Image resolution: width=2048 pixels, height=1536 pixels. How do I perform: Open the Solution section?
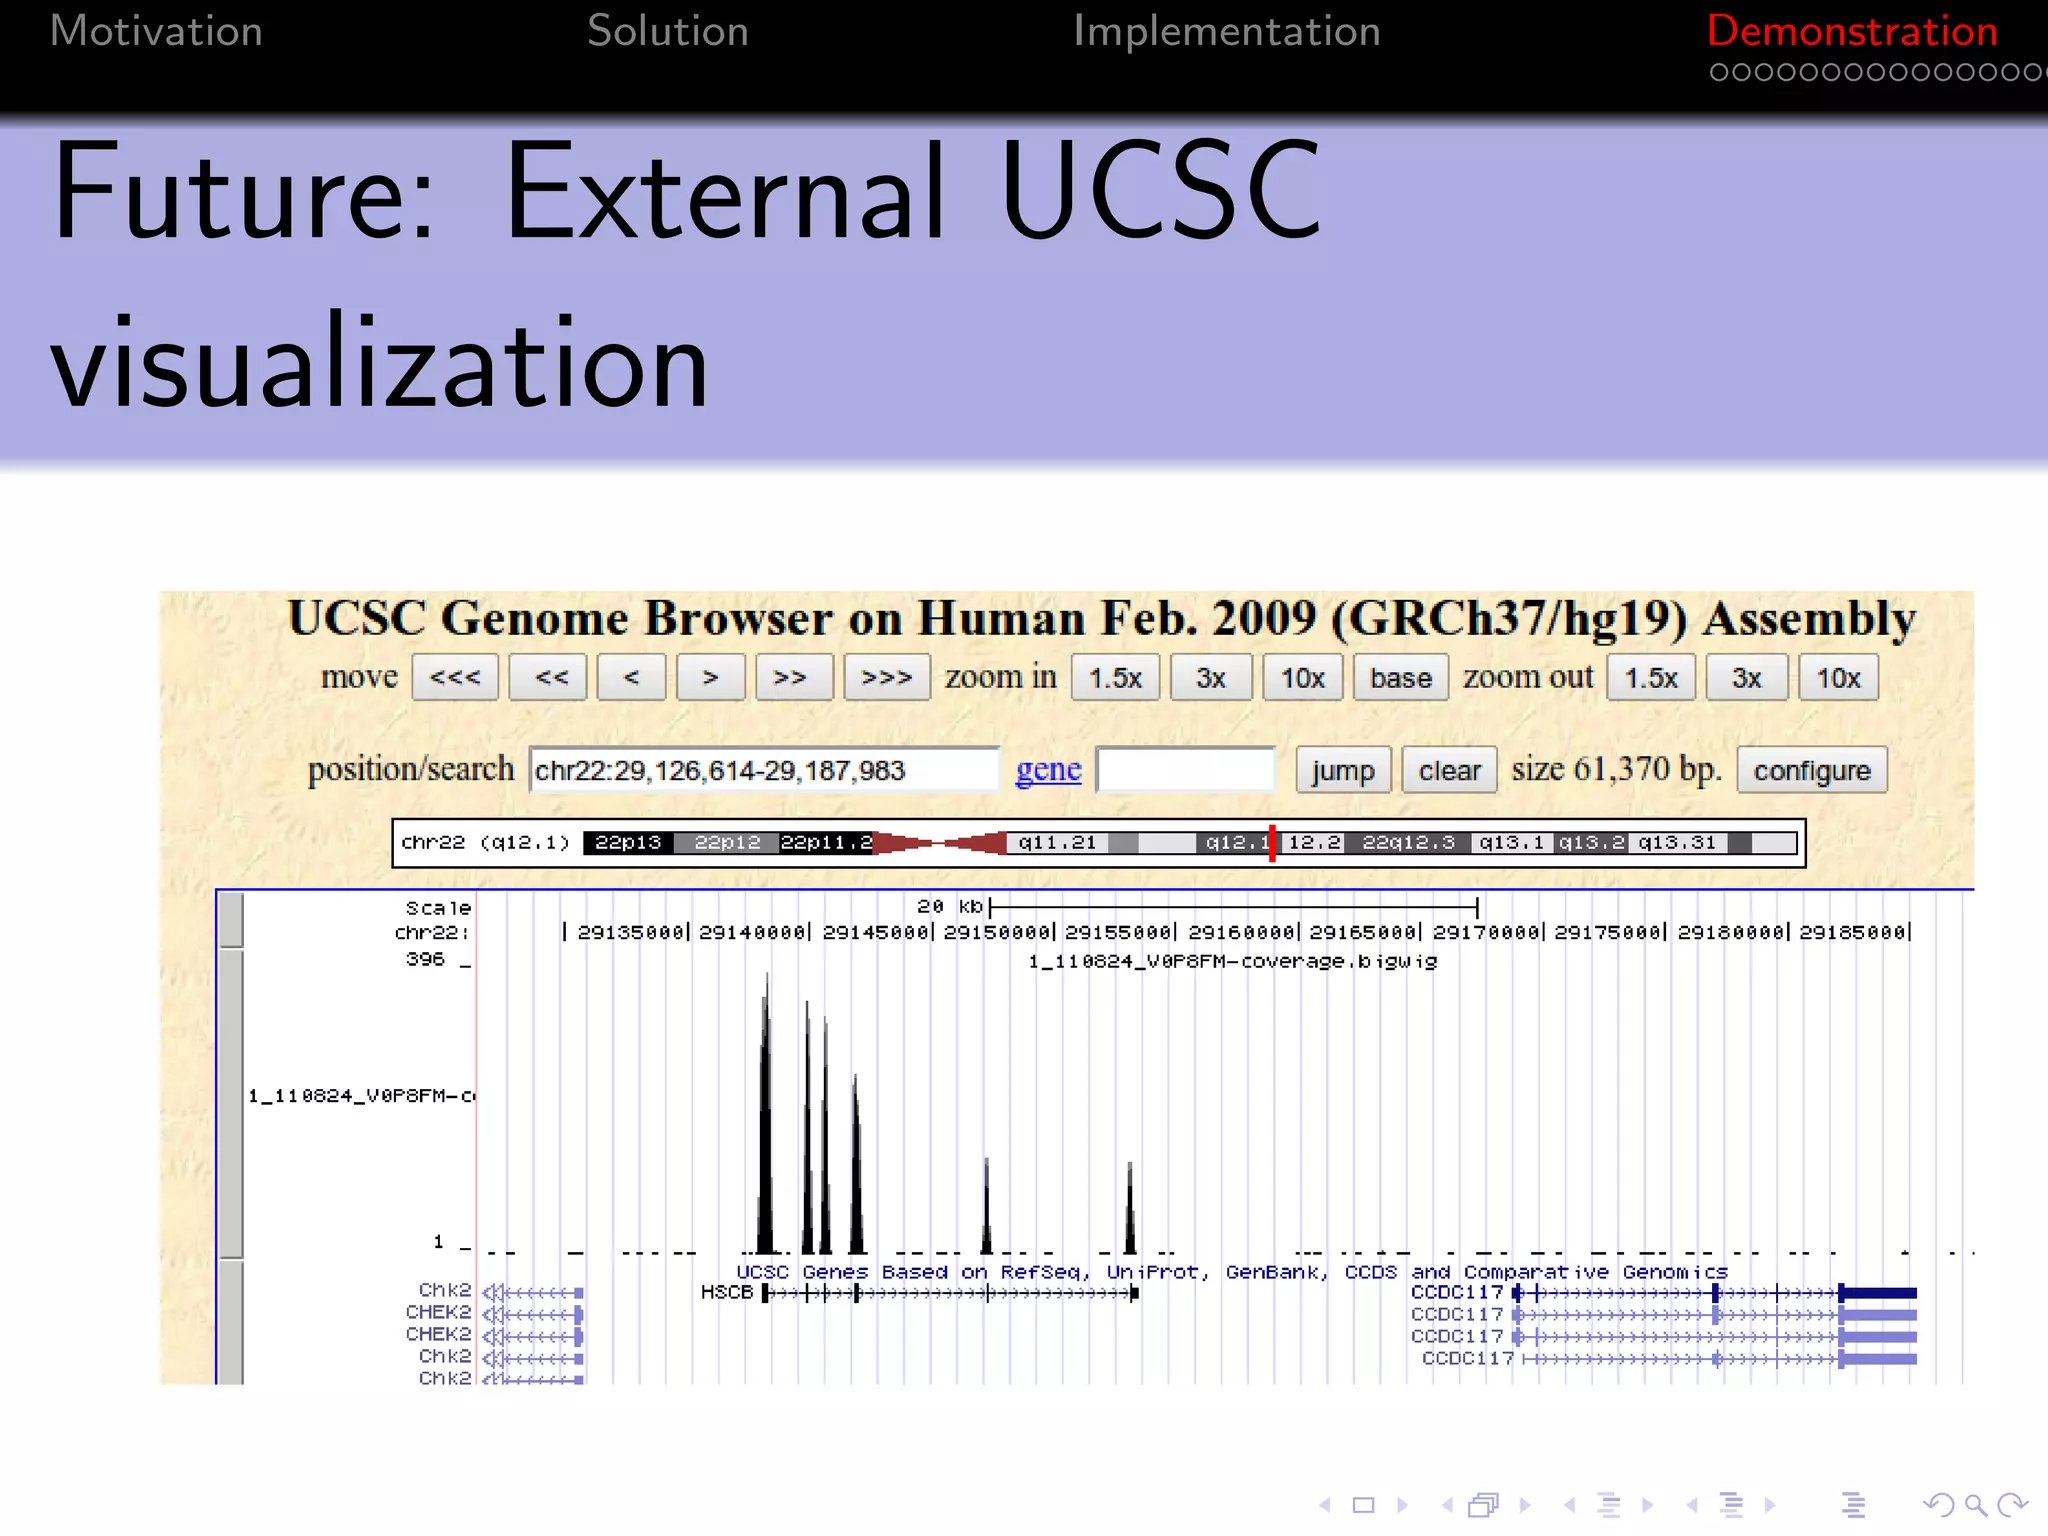(x=668, y=31)
